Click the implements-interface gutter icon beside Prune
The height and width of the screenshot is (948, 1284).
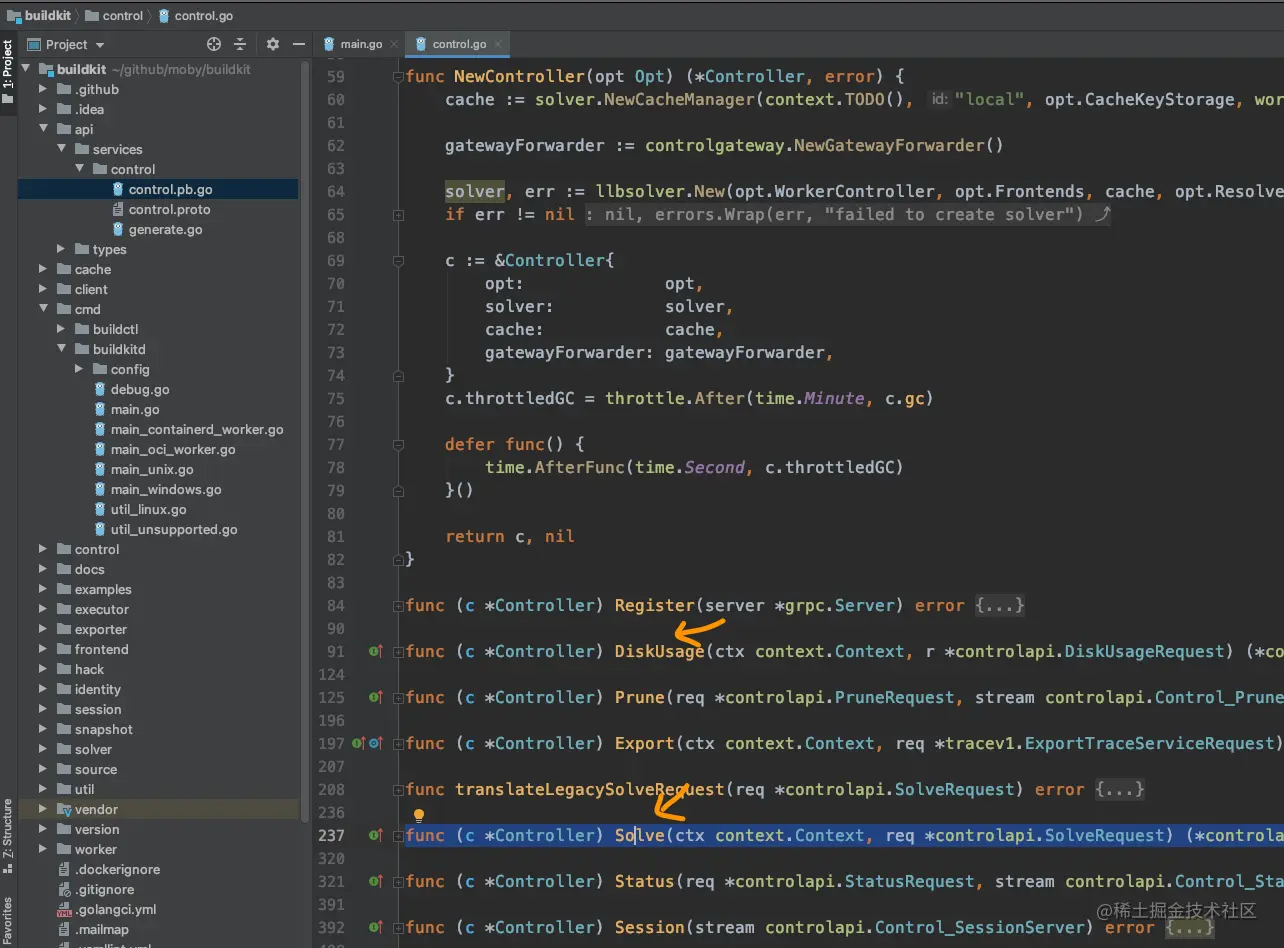[x=374, y=697]
